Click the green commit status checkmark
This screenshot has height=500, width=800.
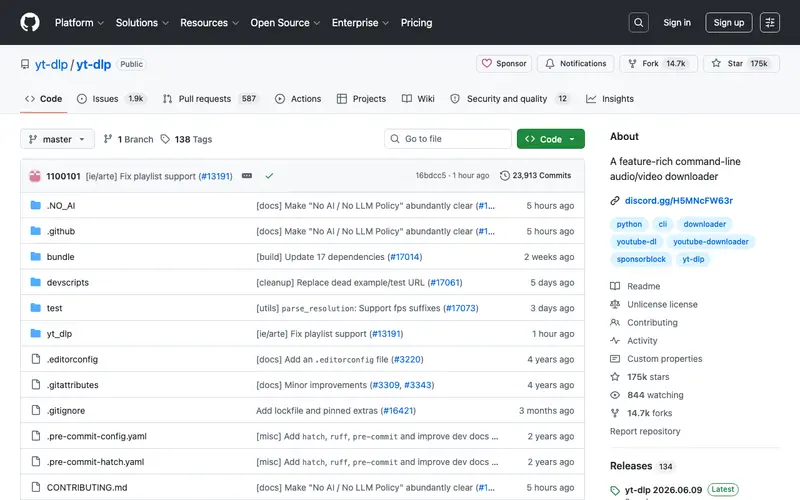[x=269, y=176]
